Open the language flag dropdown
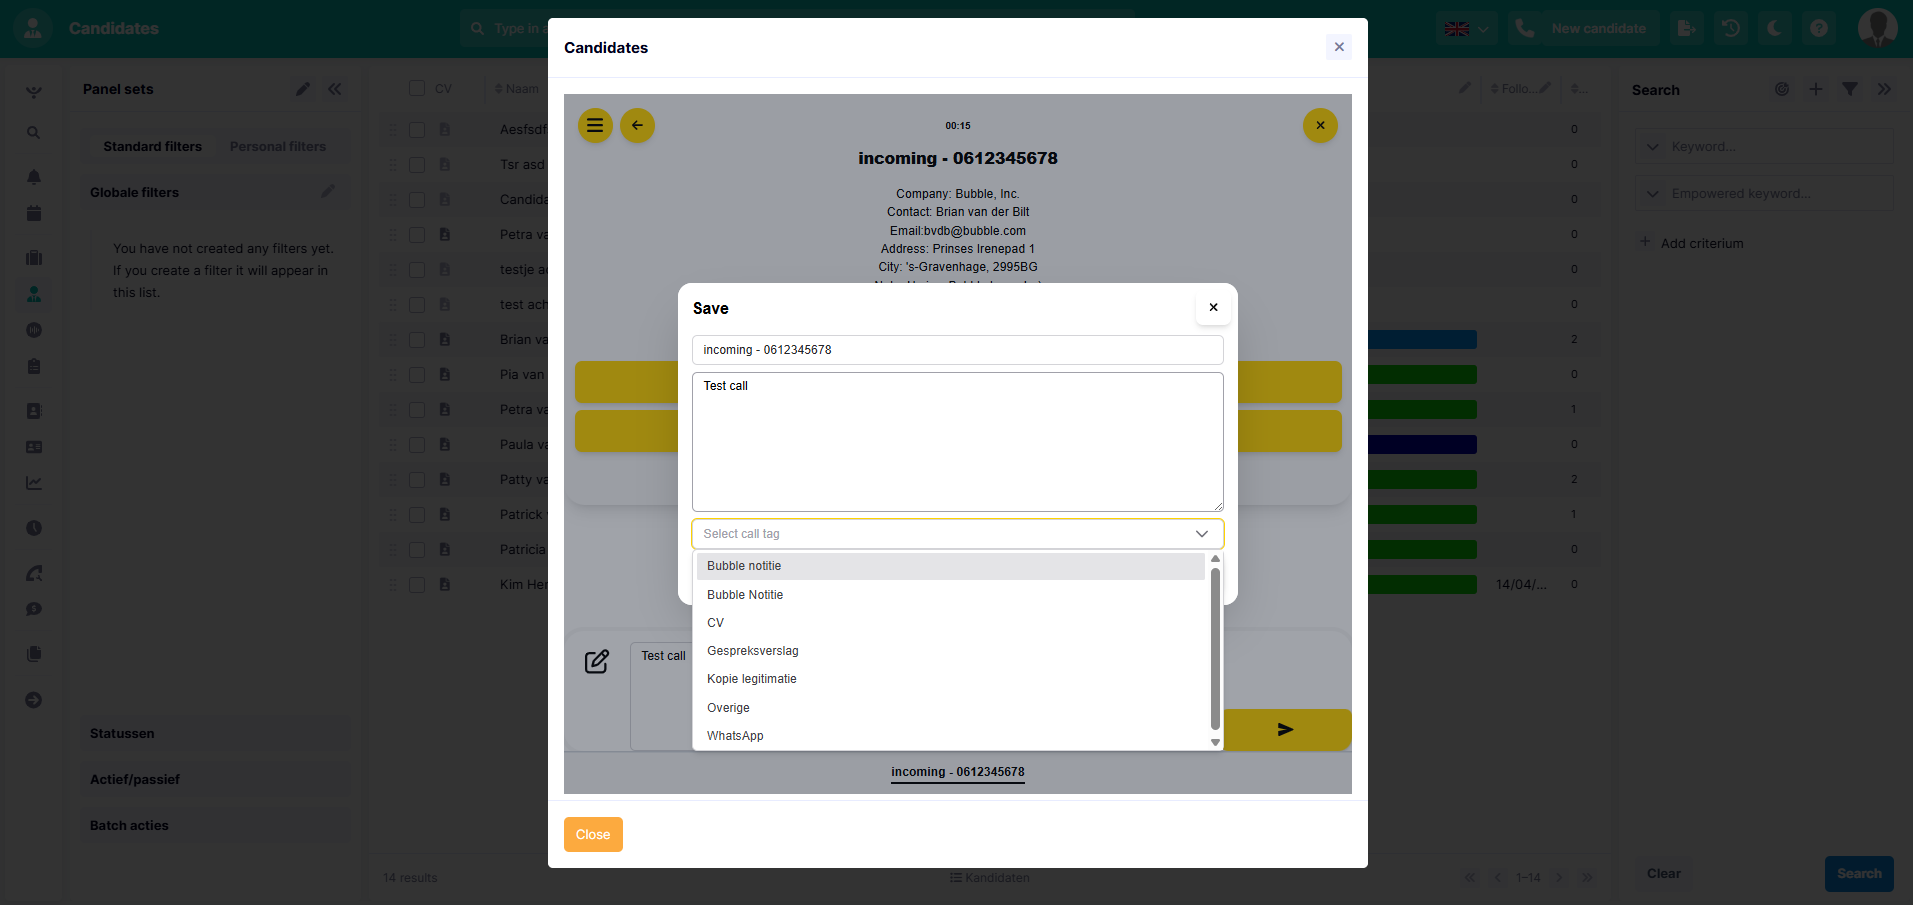 tap(1466, 28)
